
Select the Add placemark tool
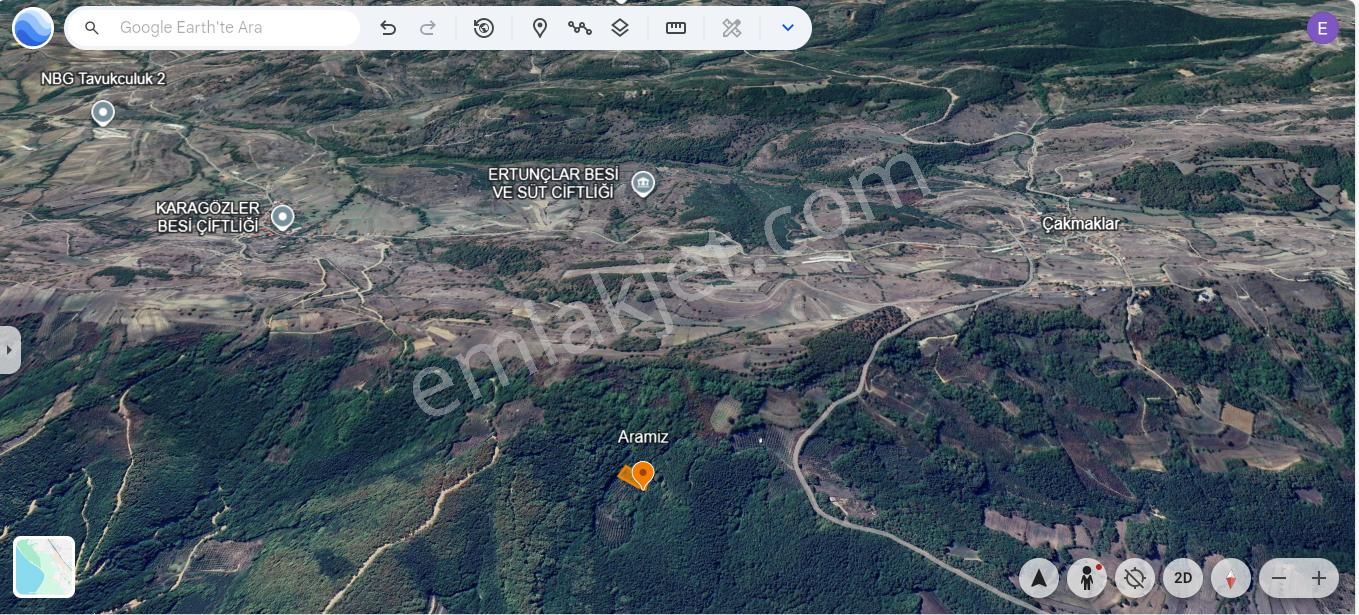(540, 27)
